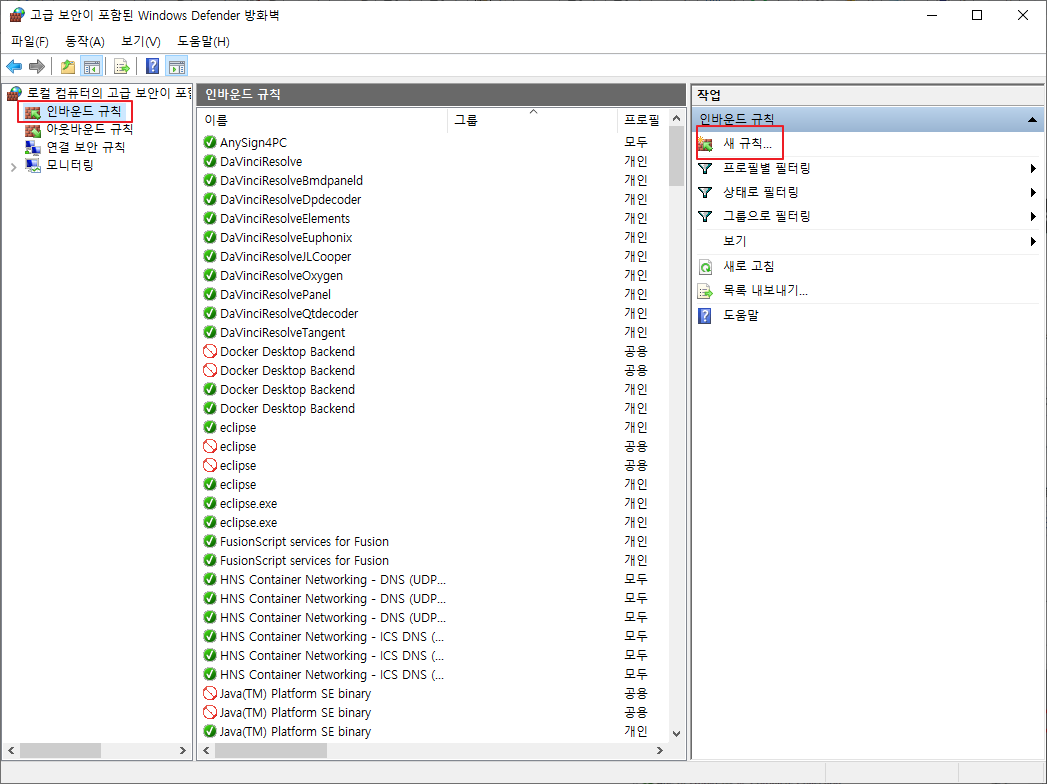Viewport: 1047px width, 784px height.
Task: Open the 파일(F) menu
Action: pos(30,41)
